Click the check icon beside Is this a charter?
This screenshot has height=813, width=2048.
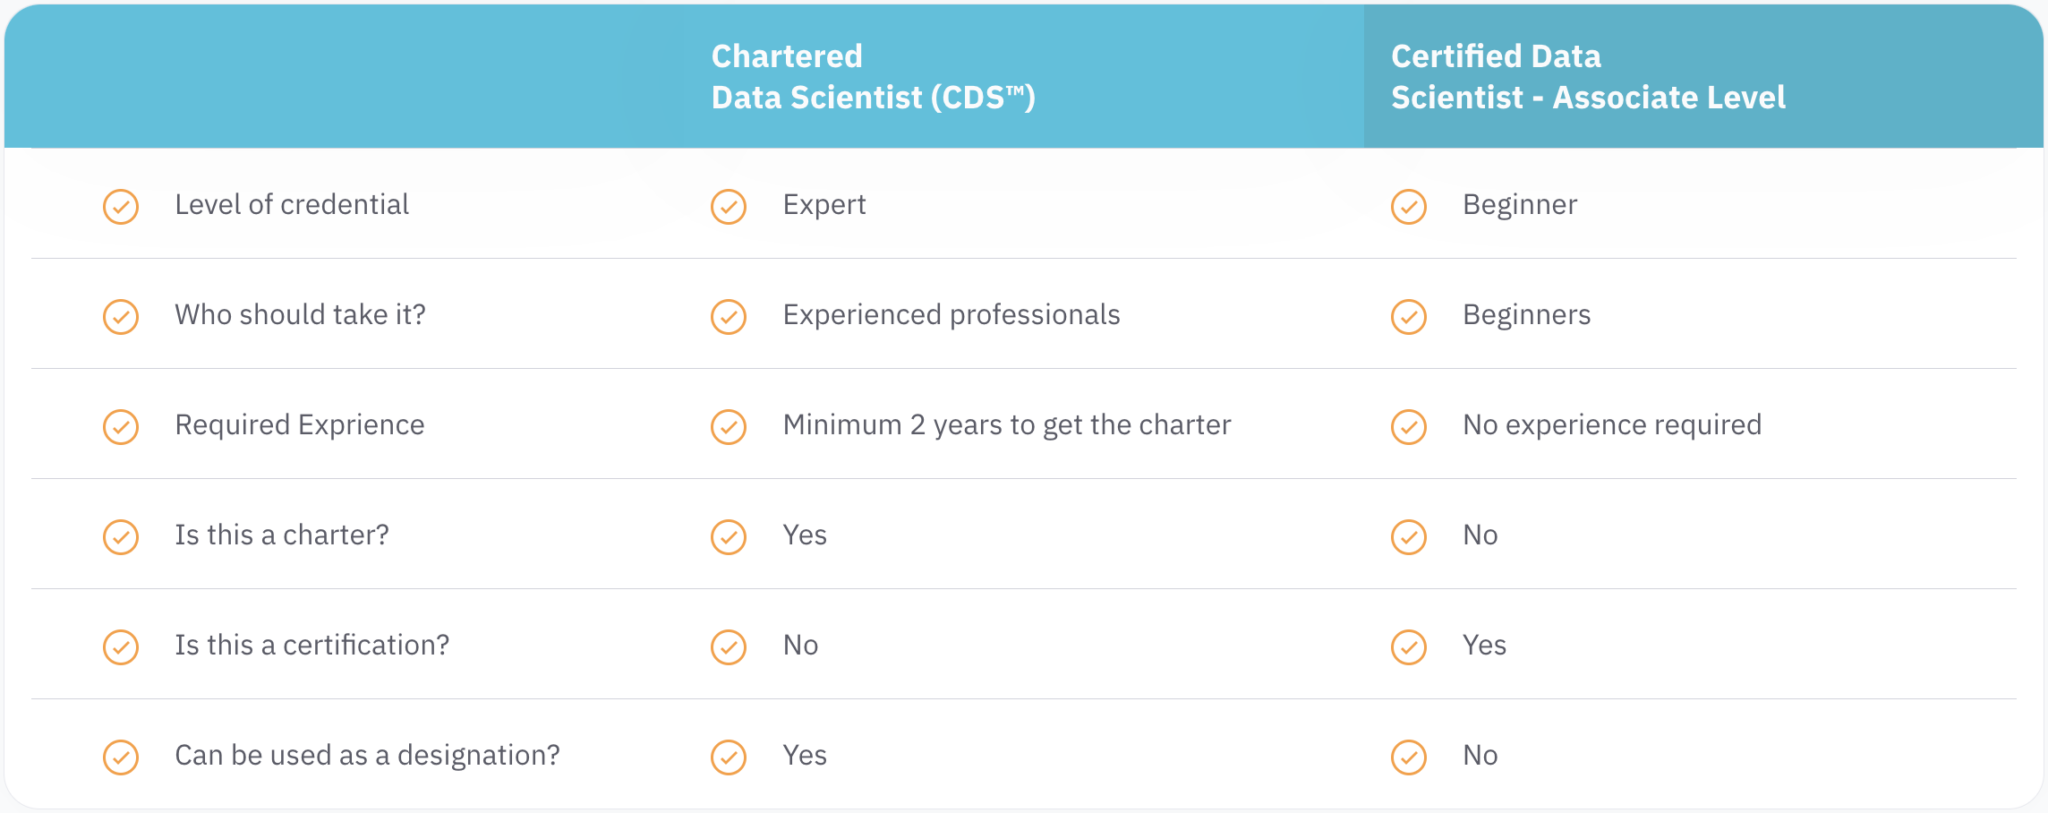(x=121, y=537)
